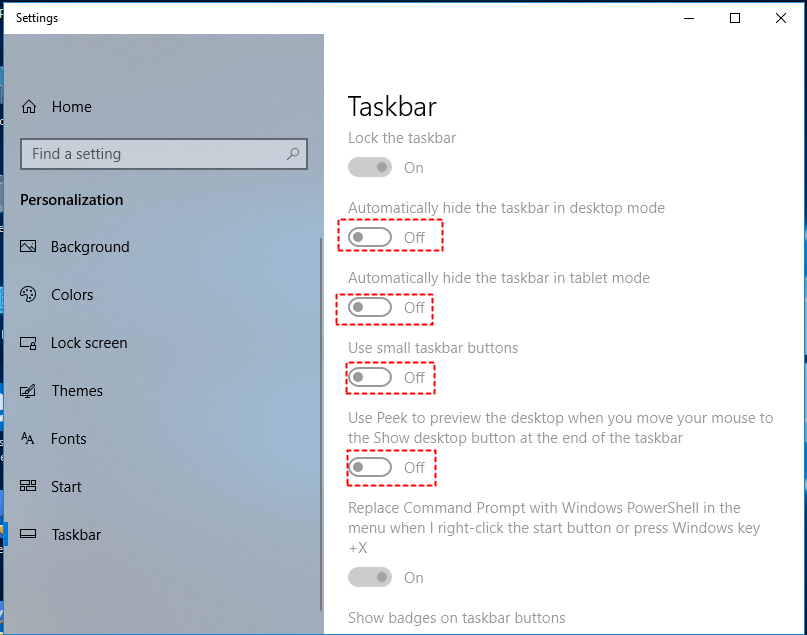Viewport: 807px width, 635px height.
Task: Disable the Windows PowerShell replacement switch
Action: pos(370,577)
